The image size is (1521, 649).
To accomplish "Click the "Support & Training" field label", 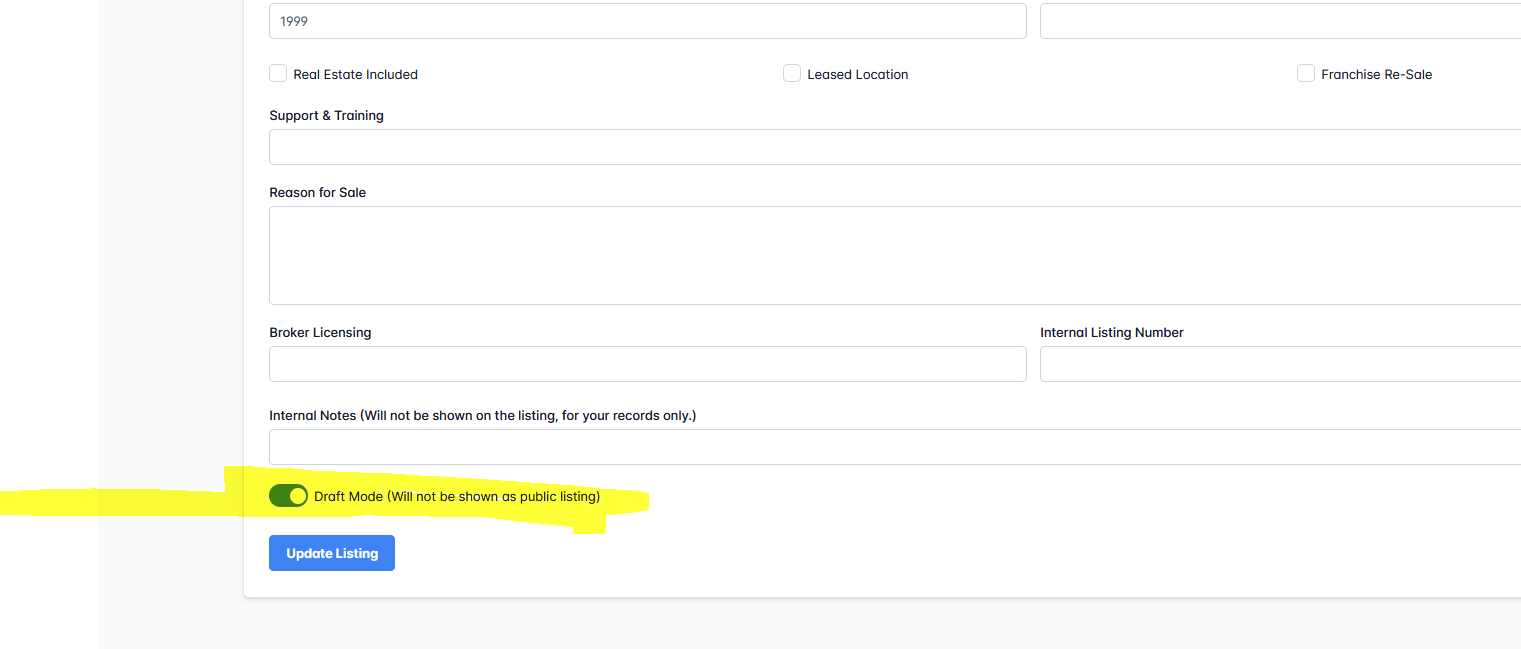I will (326, 115).
